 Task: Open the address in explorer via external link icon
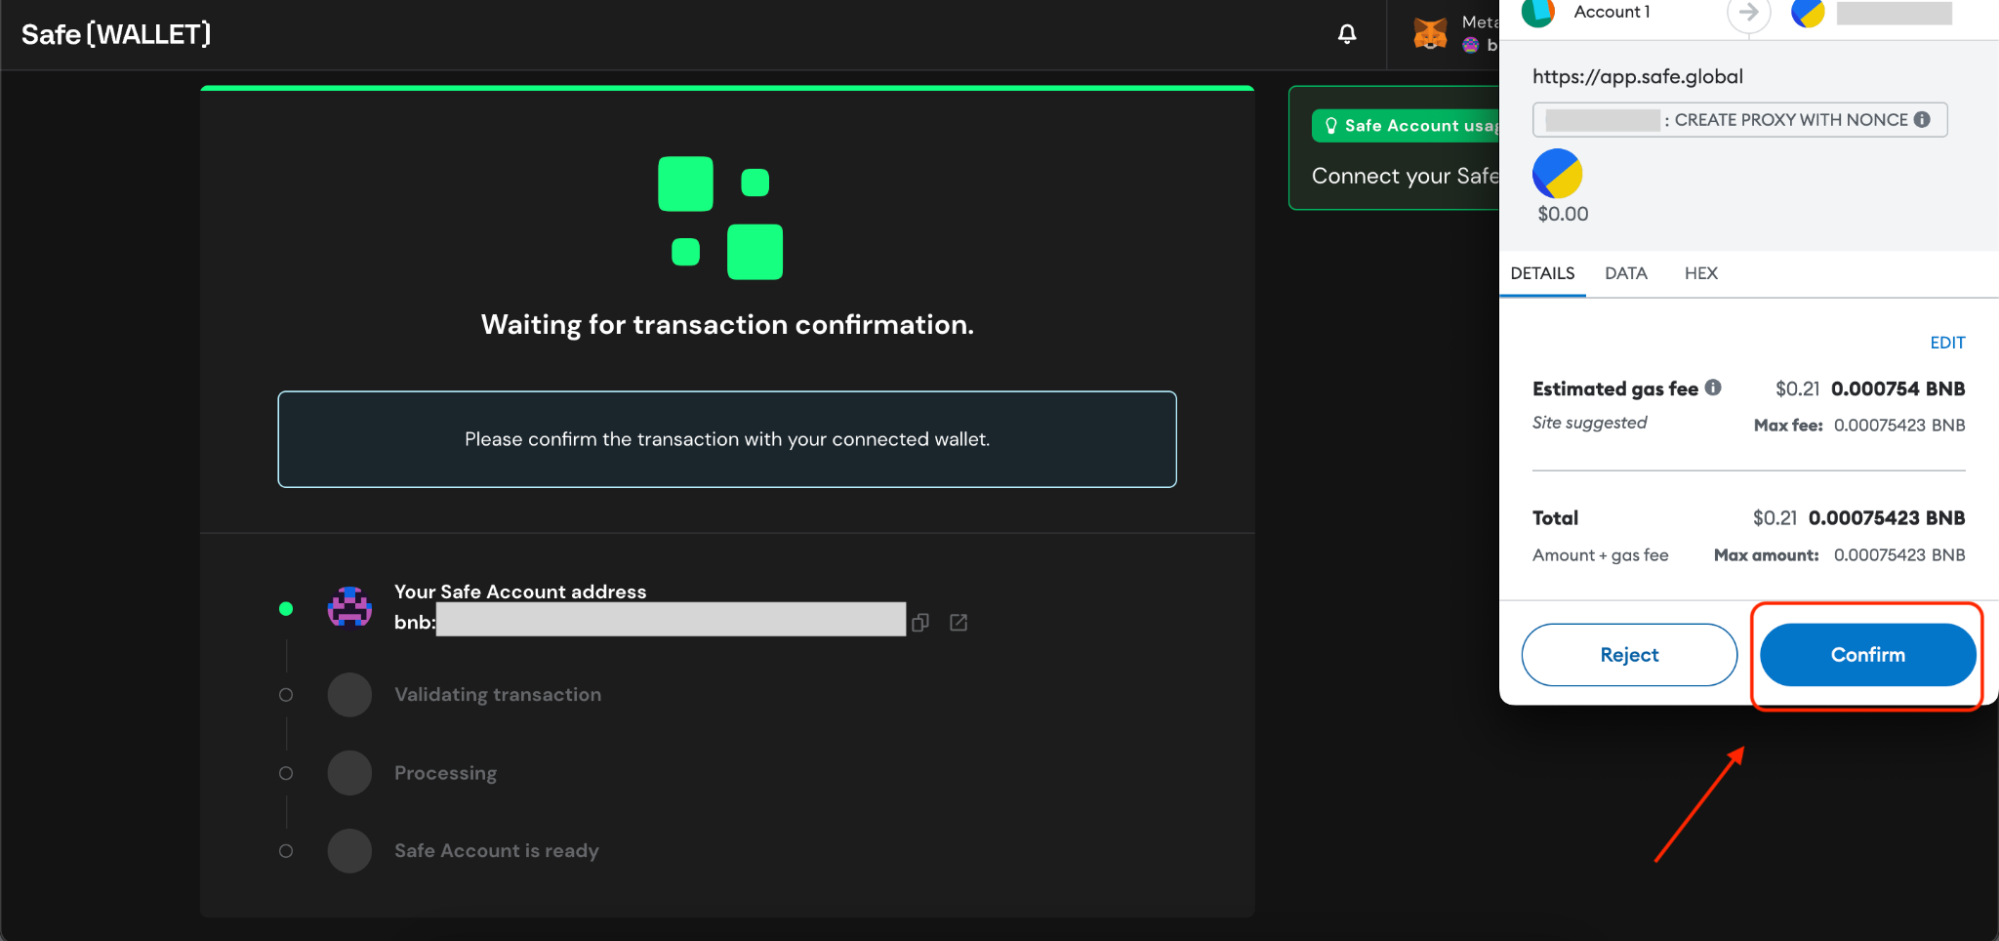(x=958, y=621)
